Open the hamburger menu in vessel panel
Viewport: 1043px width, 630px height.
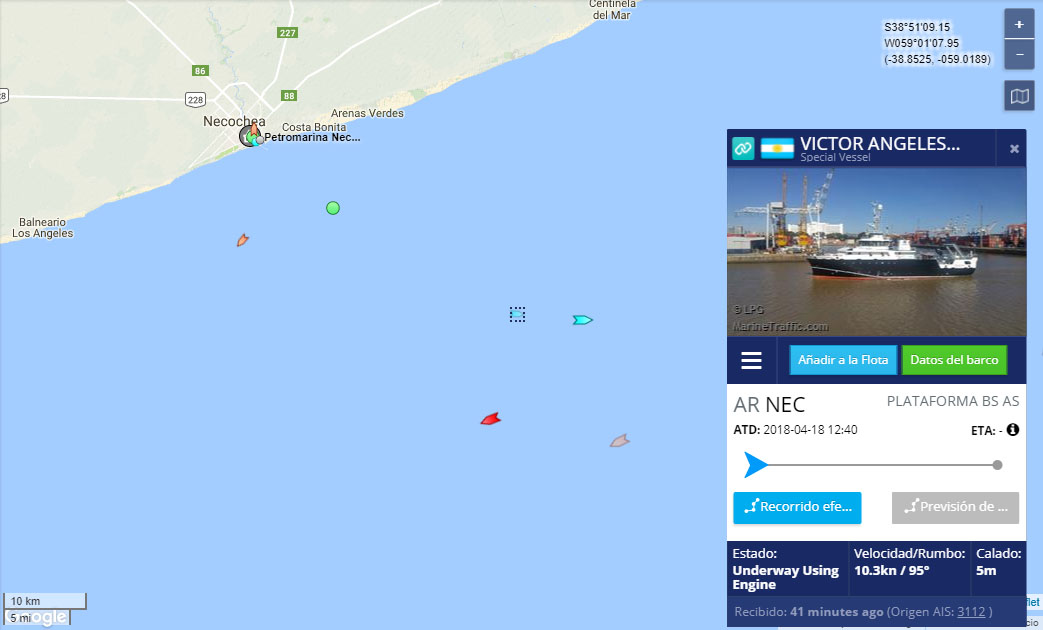(x=751, y=360)
